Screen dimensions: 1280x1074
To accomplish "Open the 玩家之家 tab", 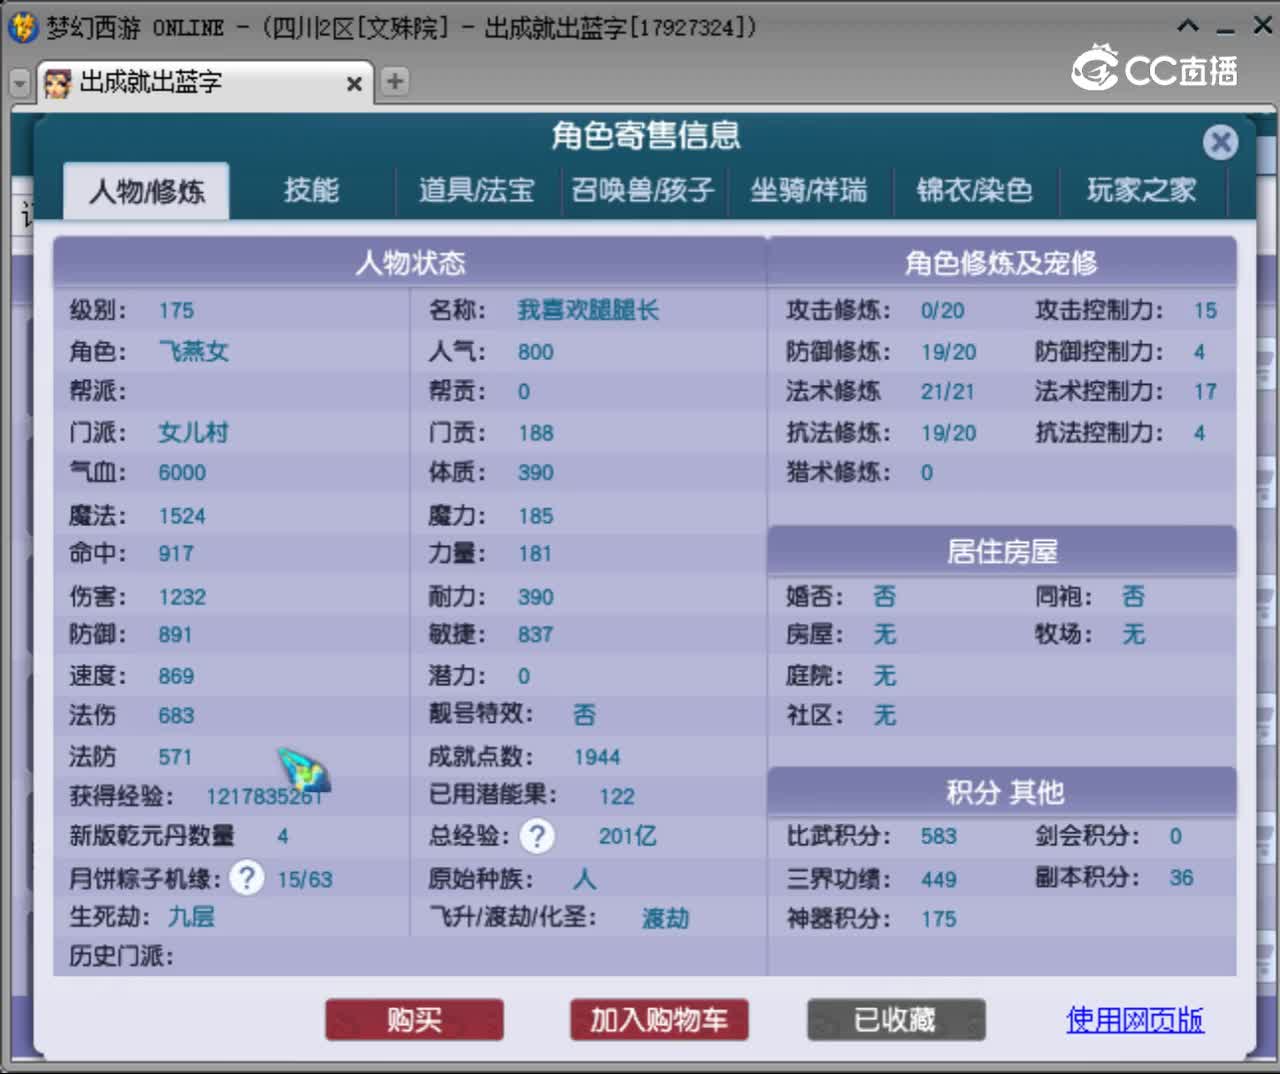I will (x=1141, y=190).
